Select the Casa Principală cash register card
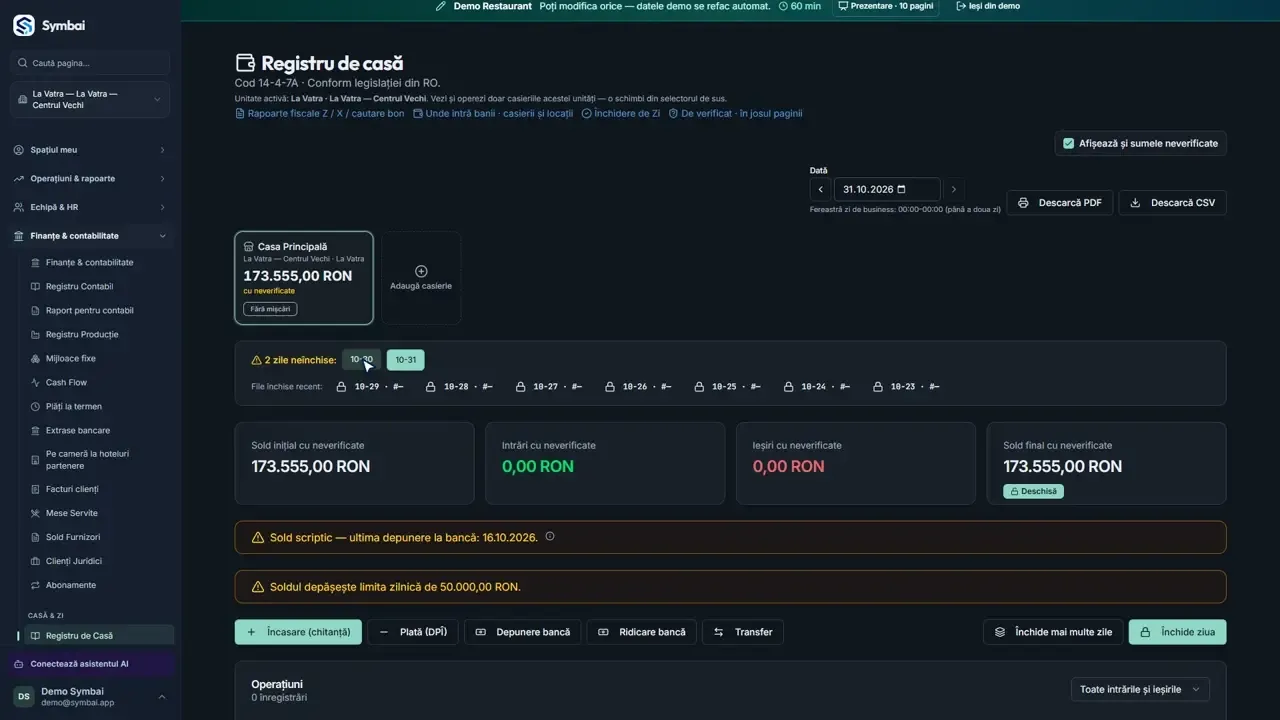Screen dimensions: 1280x720 coord(304,278)
